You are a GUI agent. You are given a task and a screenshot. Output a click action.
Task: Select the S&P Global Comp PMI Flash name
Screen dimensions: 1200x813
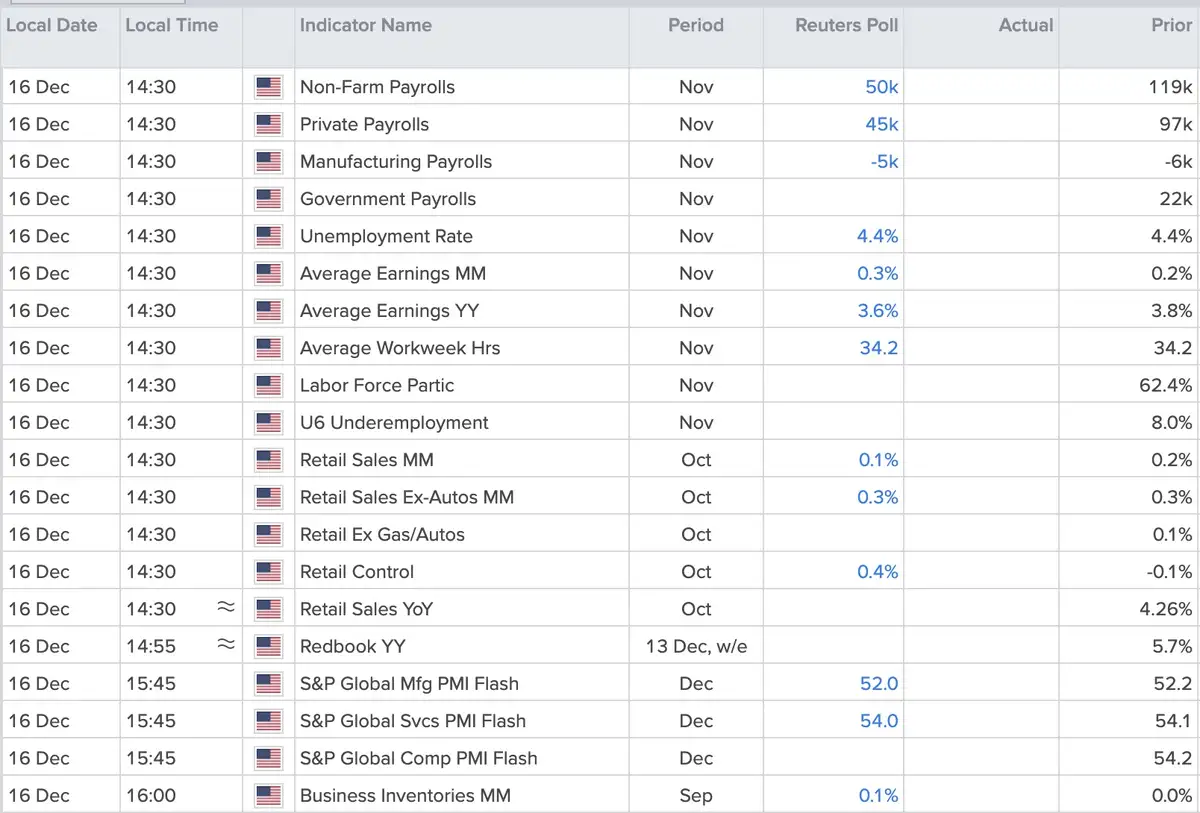(418, 758)
